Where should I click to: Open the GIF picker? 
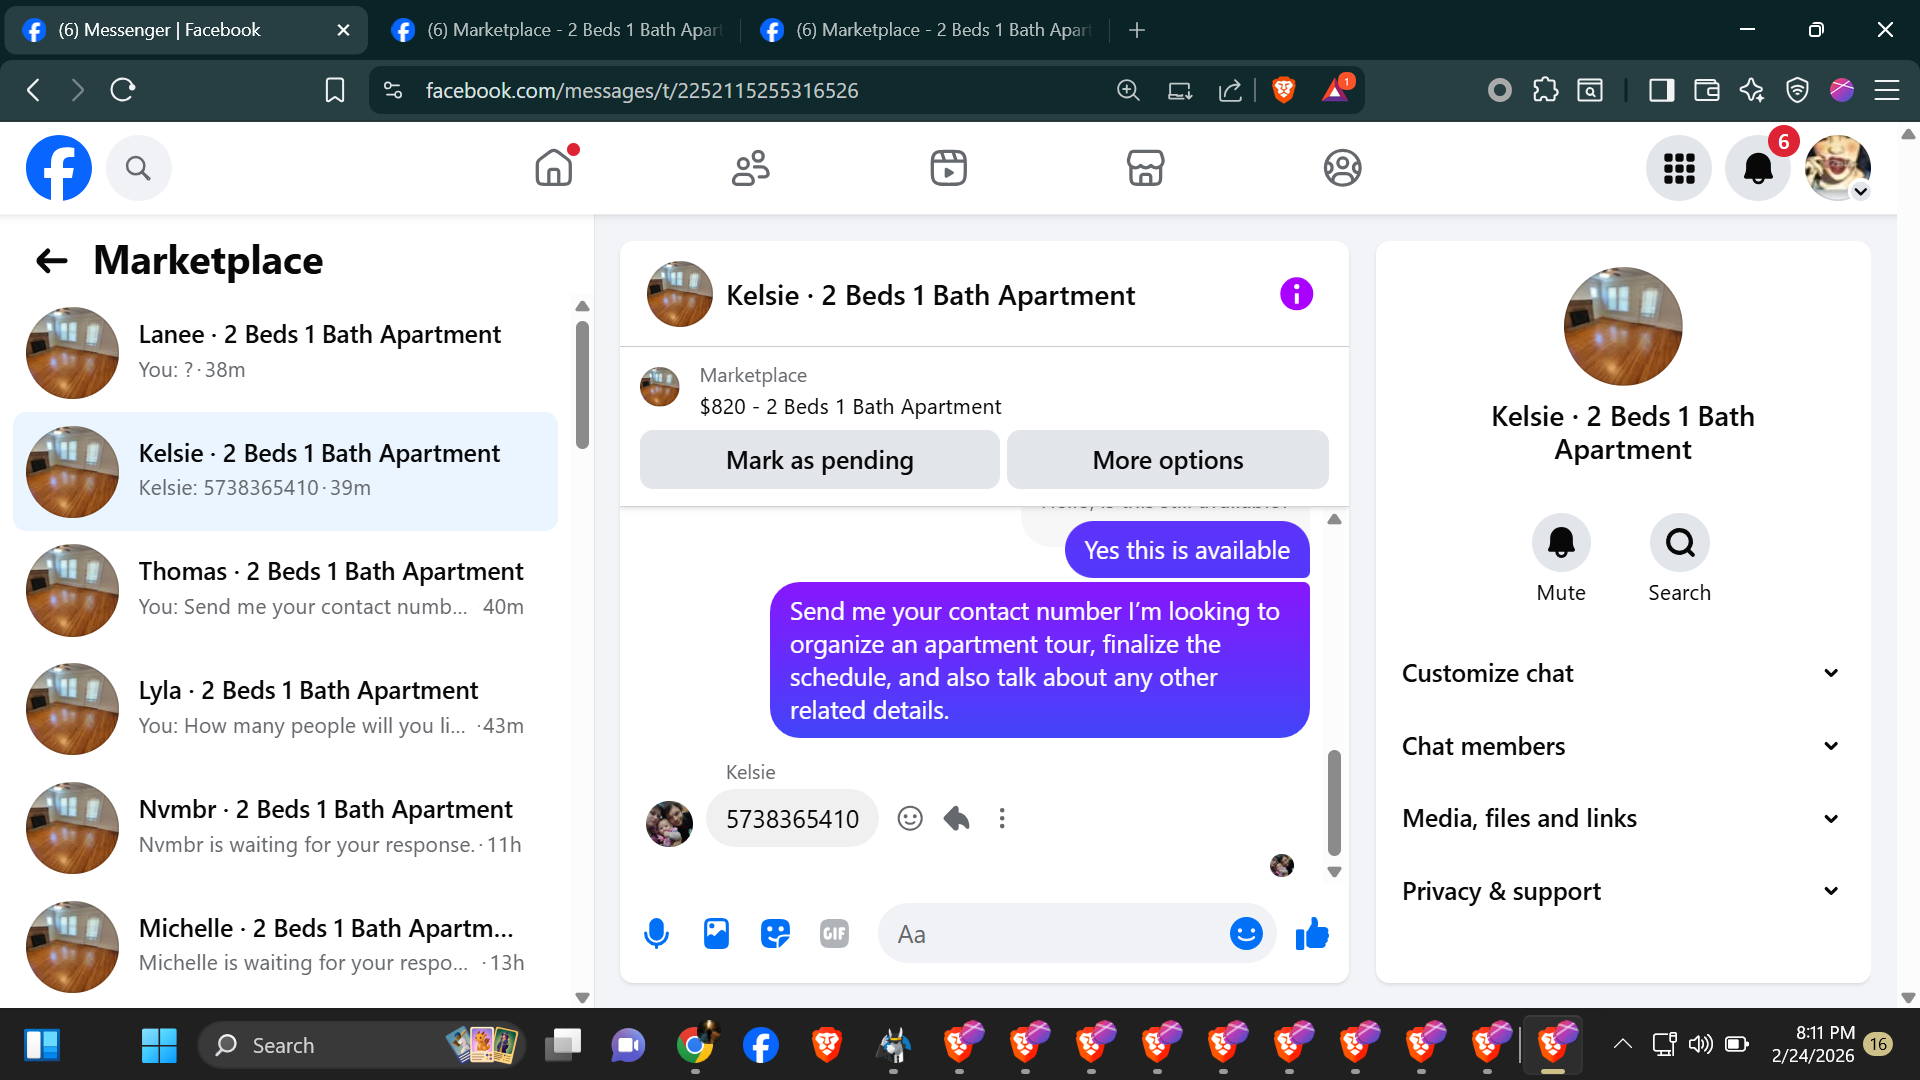(x=834, y=934)
